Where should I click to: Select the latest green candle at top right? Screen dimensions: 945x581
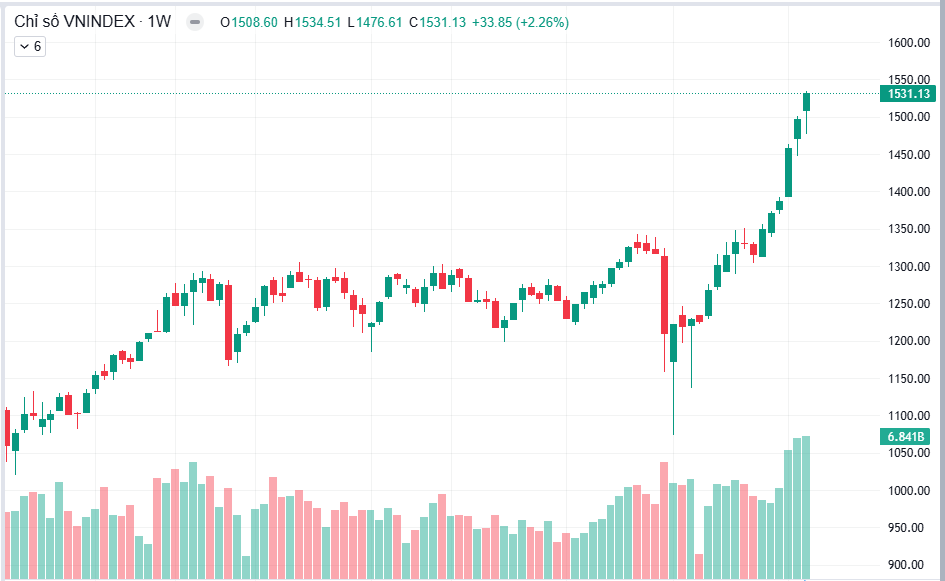pyautogui.click(x=806, y=102)
